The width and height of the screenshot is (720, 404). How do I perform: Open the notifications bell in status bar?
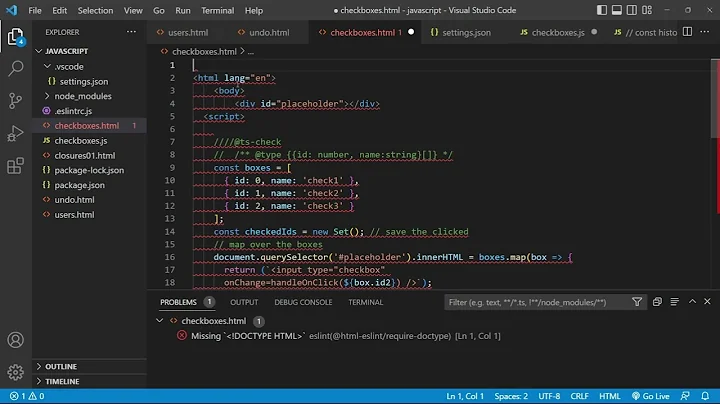[705, 396]
